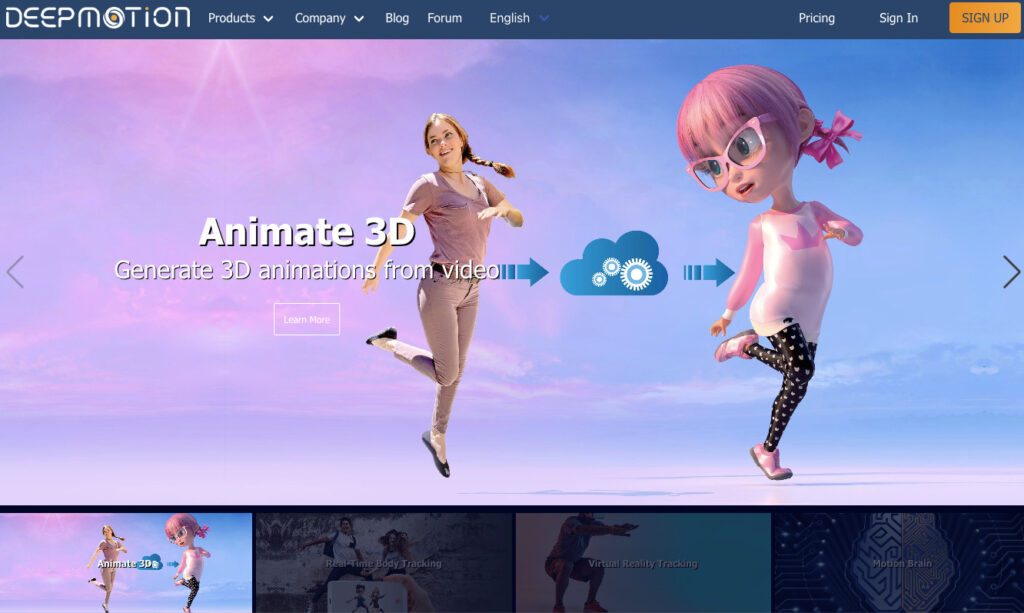View the Pricing page

point(816,18)
